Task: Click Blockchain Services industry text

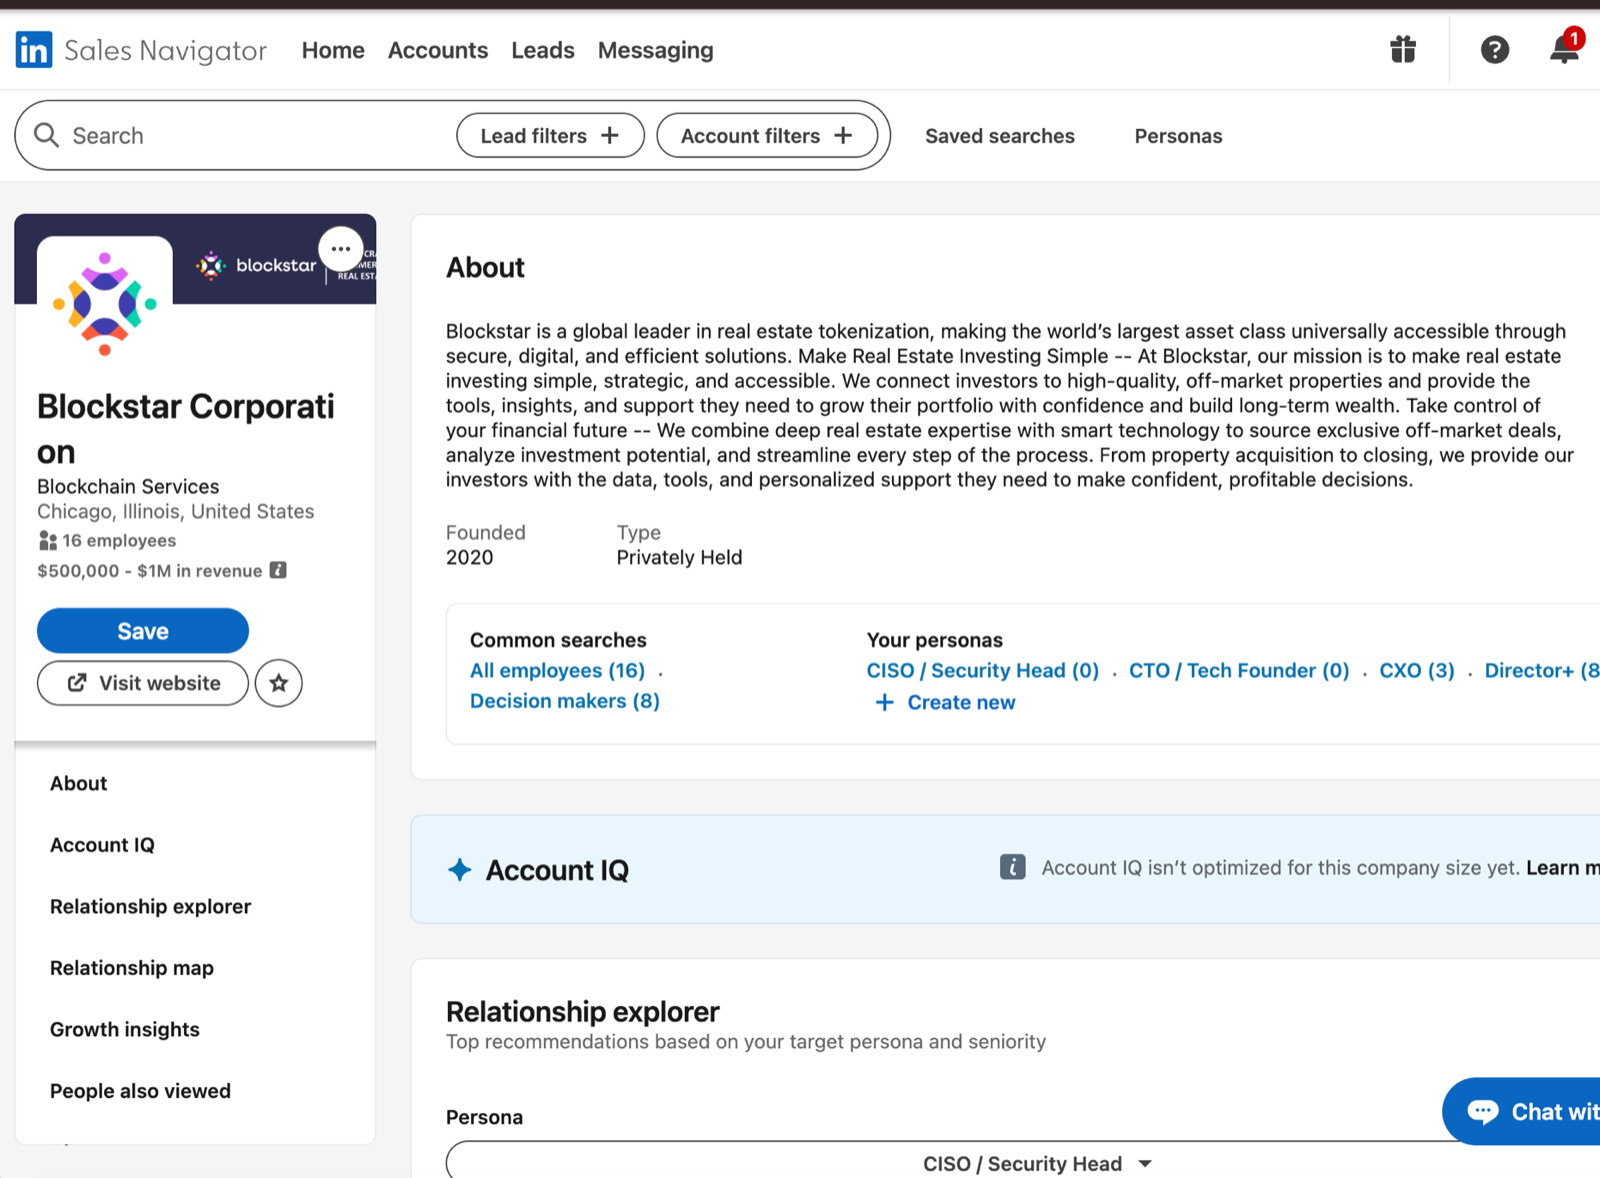Action: (128, 486)
